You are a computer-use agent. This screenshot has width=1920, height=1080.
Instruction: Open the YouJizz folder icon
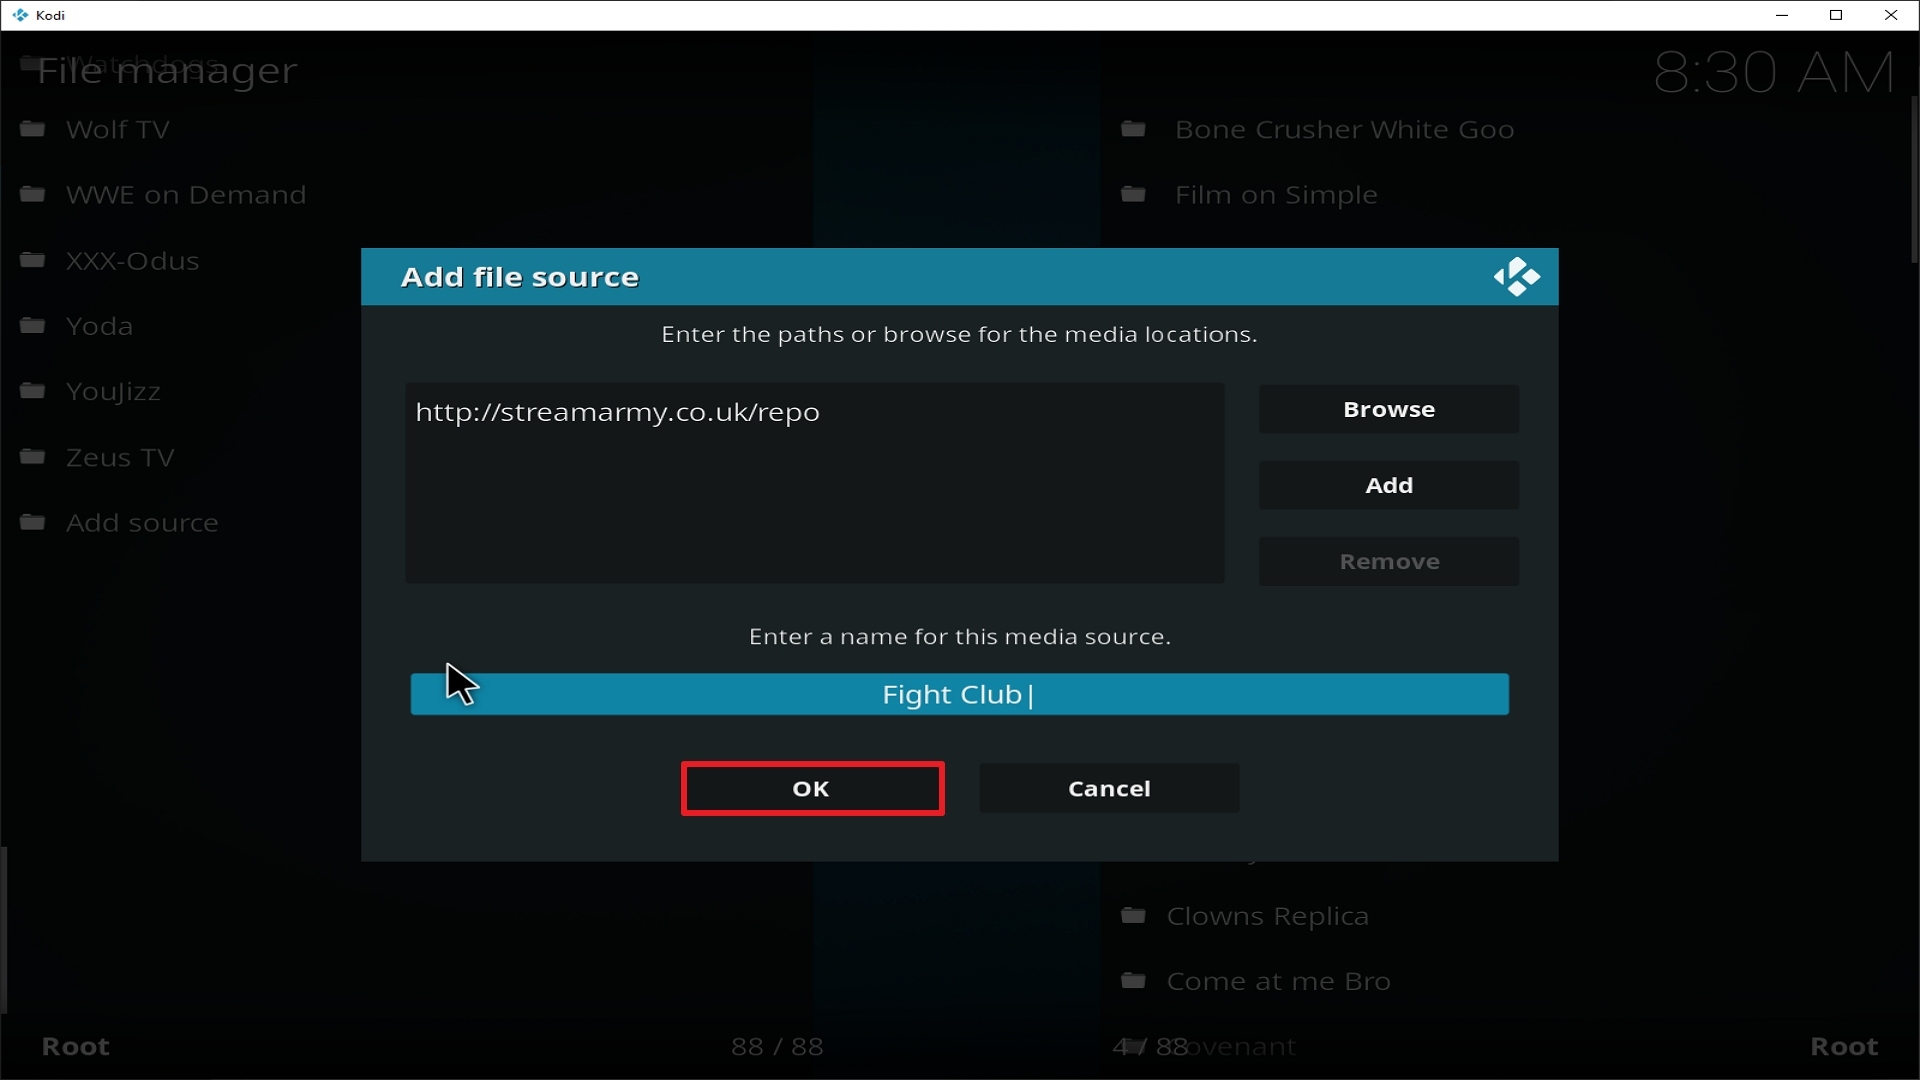[x=33, y=390]
